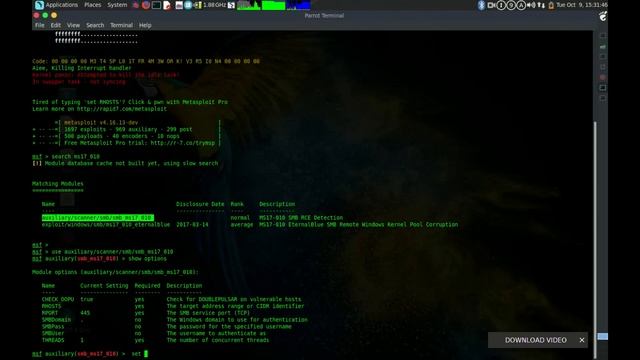The image size is (640, 360).
Task: Click the screen icon in right sidebar
Action: point(603,88)
